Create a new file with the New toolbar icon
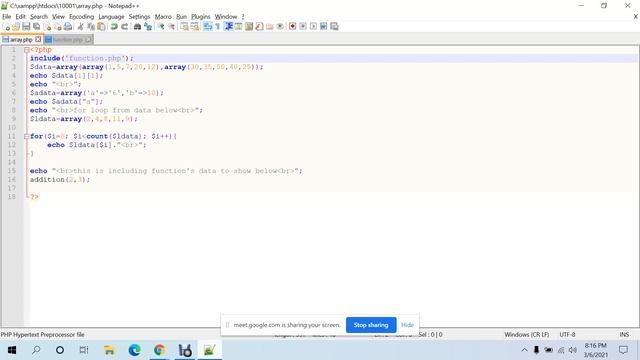The width and height of the screenshot is (640, 360). 7,27
